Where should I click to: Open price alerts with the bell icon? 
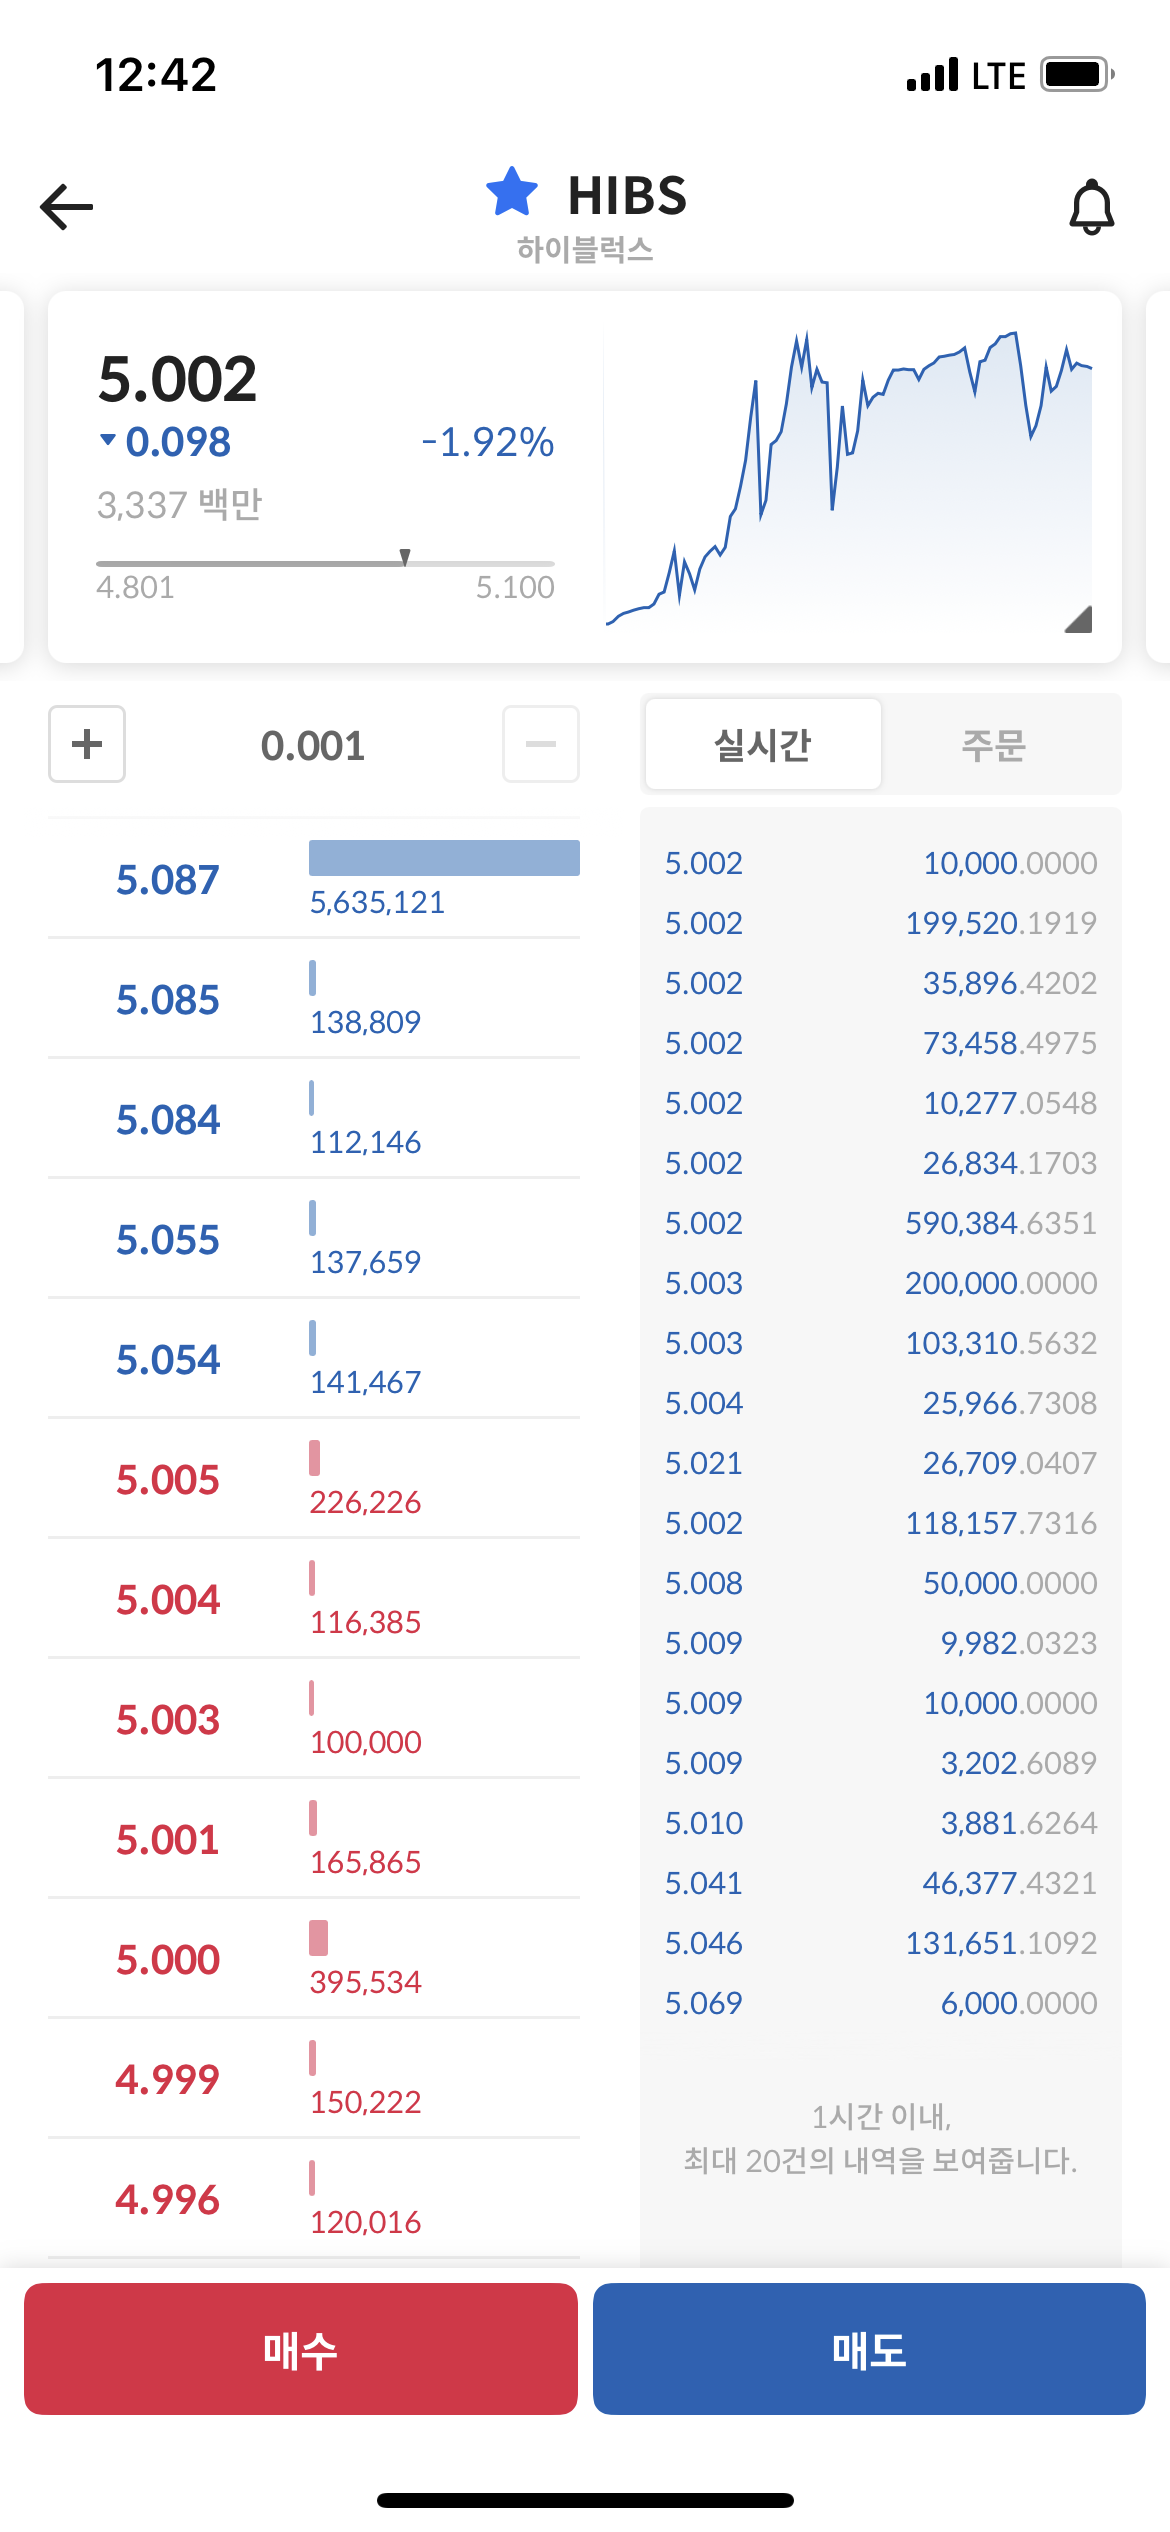(1092, 207)
